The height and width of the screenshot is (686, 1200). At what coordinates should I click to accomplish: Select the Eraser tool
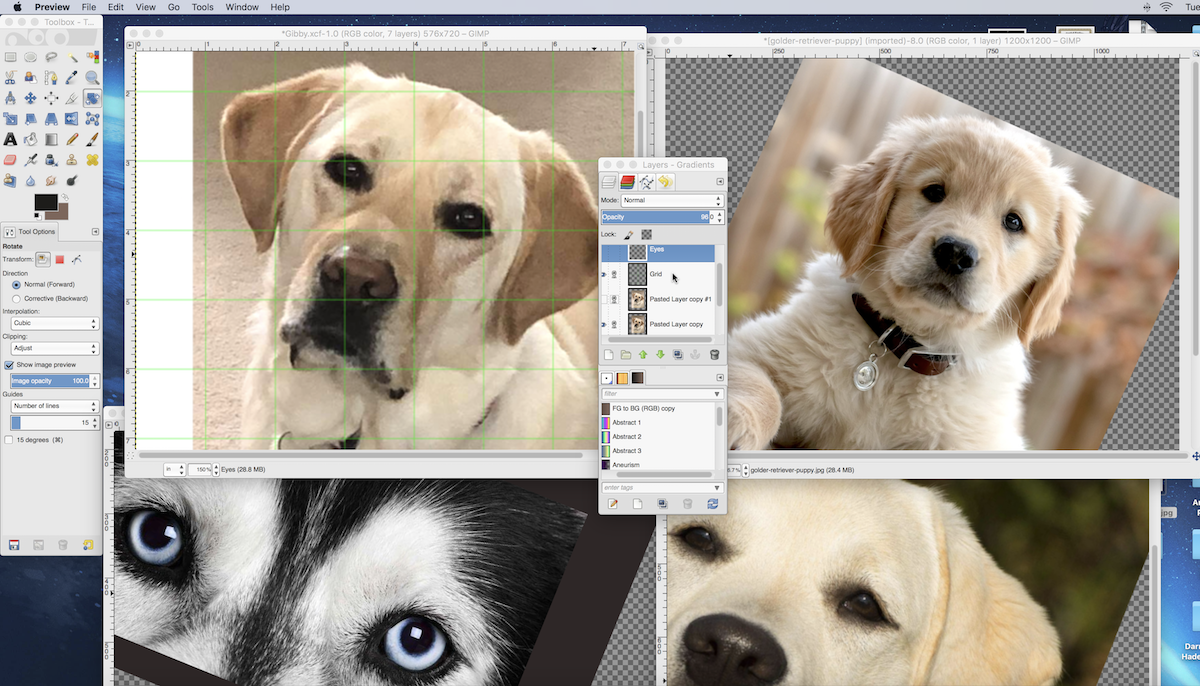tap(10, 160)
